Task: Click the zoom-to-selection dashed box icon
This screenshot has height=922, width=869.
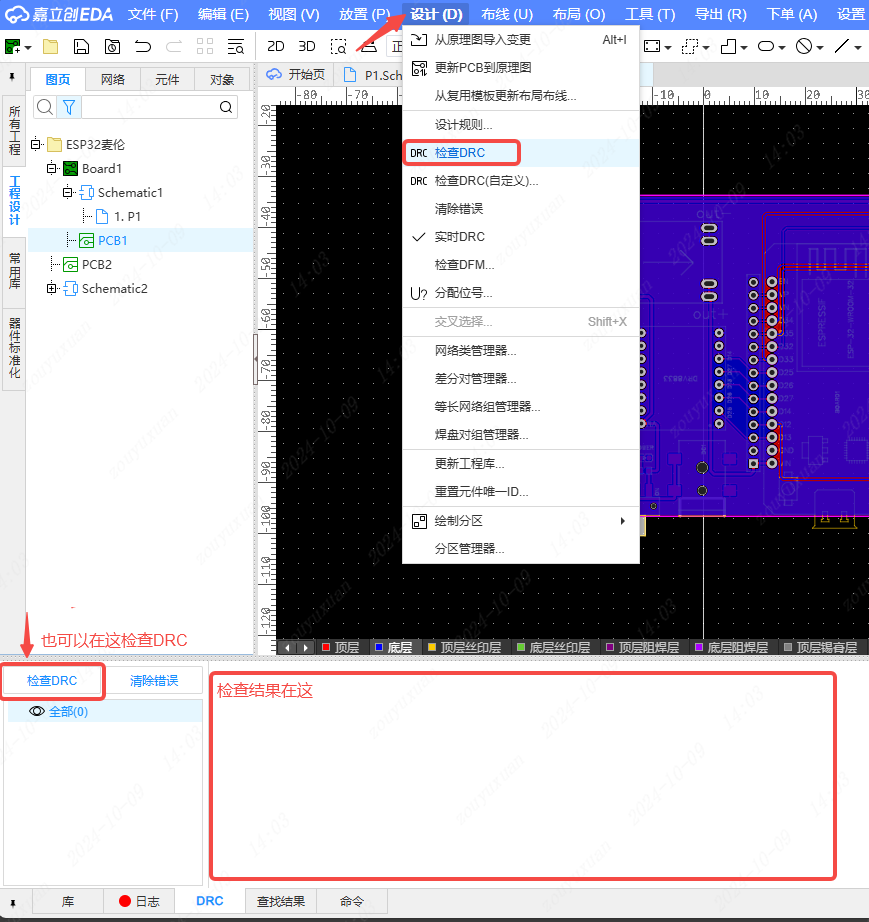Action: tap(338, 46)
